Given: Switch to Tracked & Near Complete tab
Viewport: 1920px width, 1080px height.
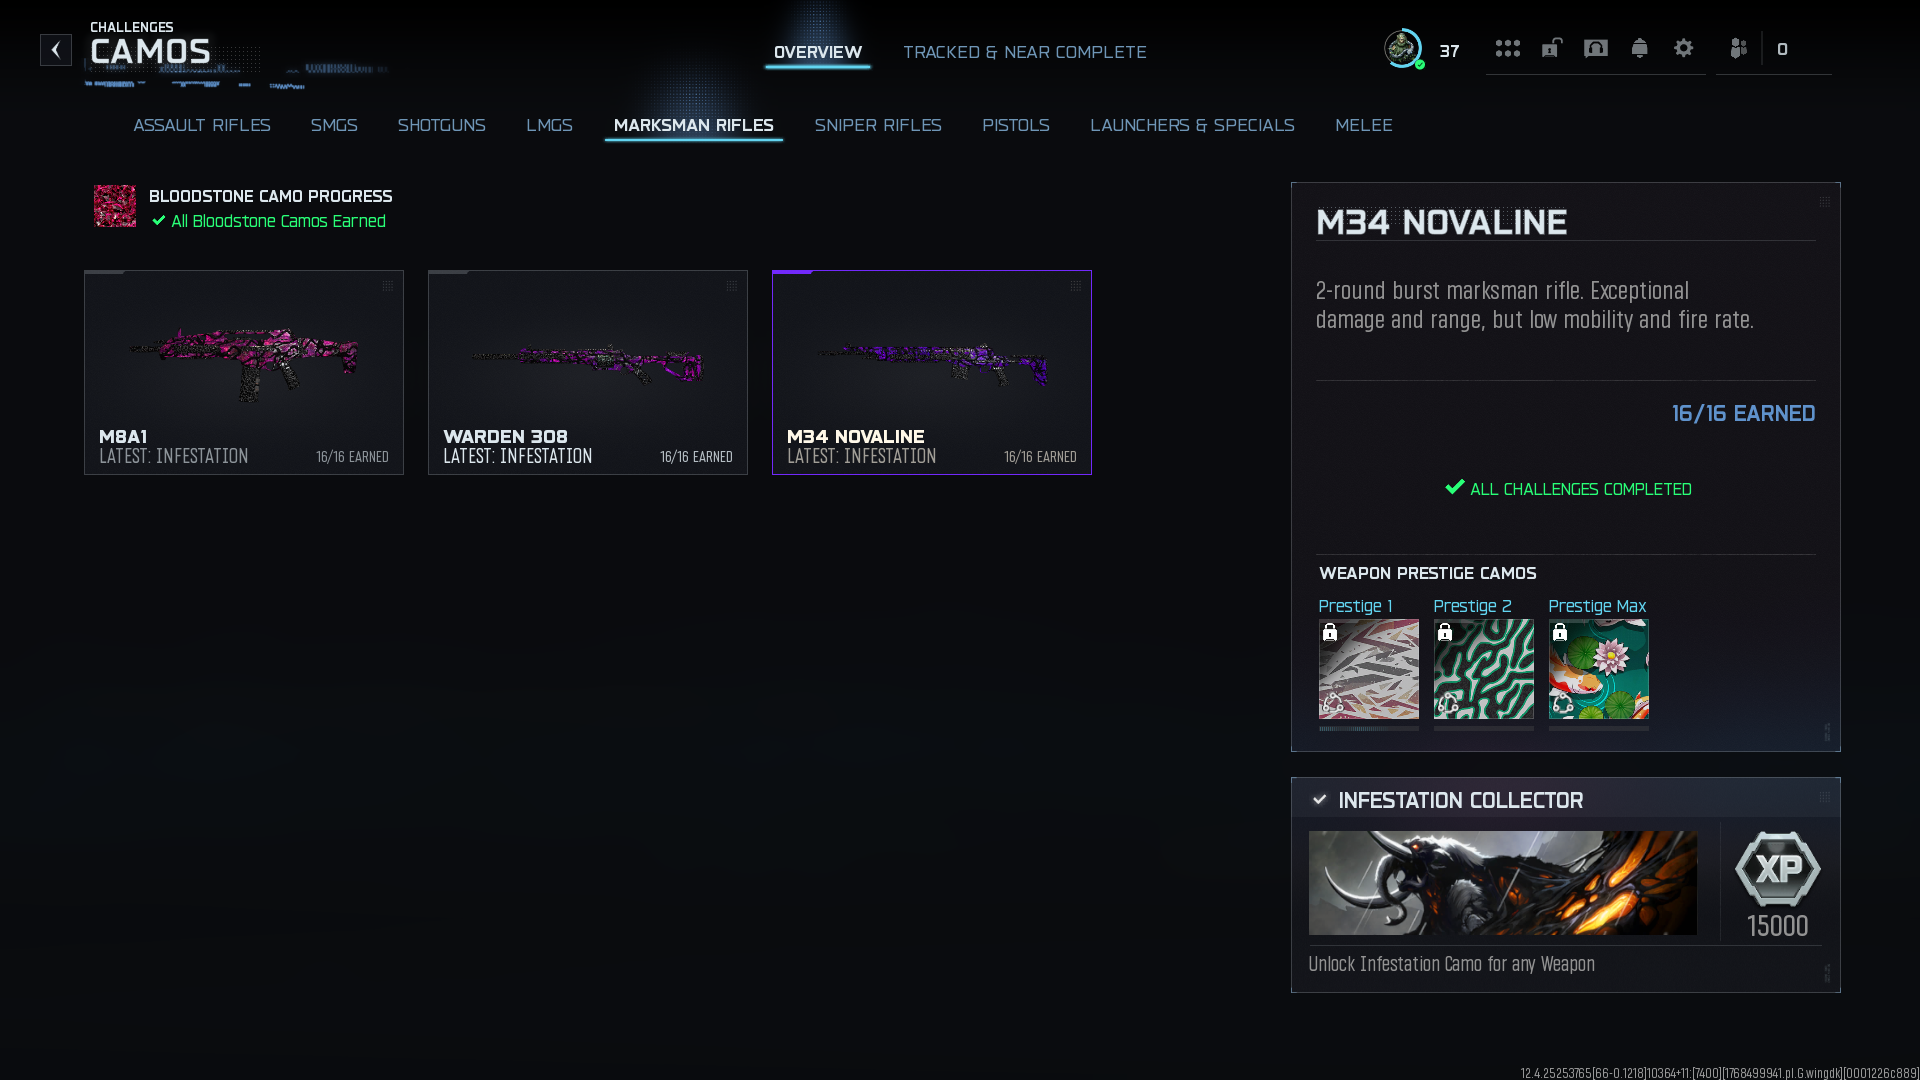Looking at the screenshot, I should tap(1024, 52).
